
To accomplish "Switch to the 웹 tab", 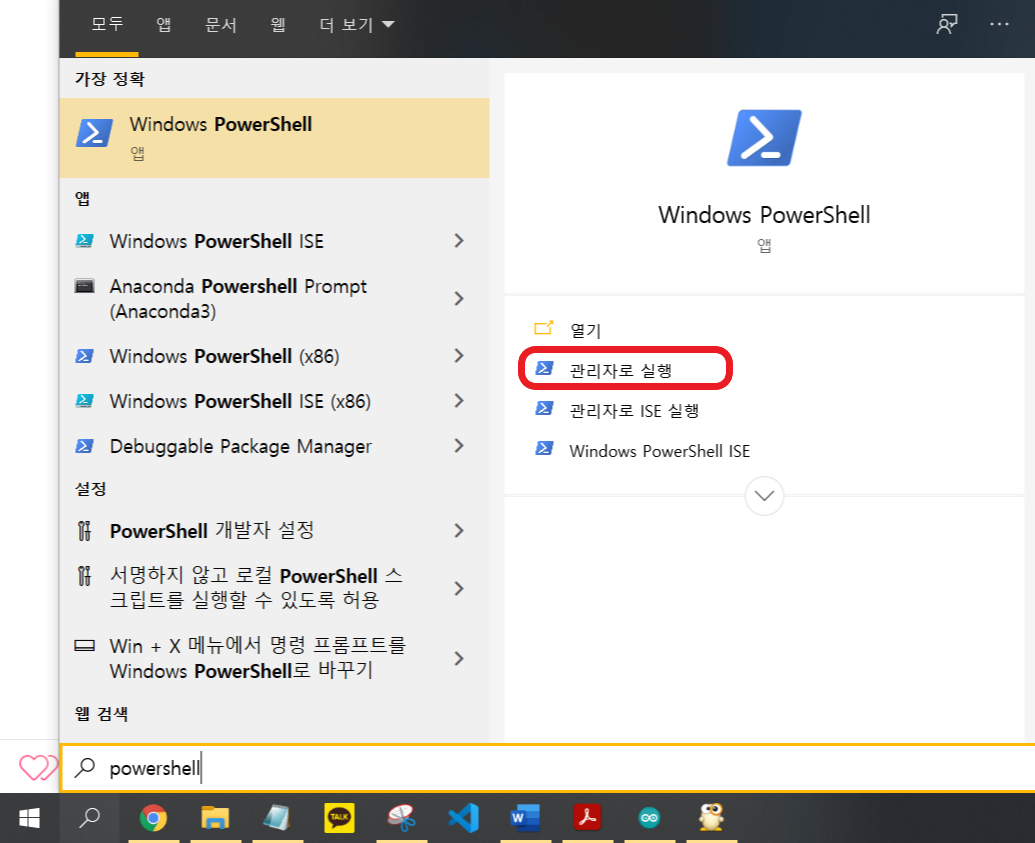I will click(278, 24).
